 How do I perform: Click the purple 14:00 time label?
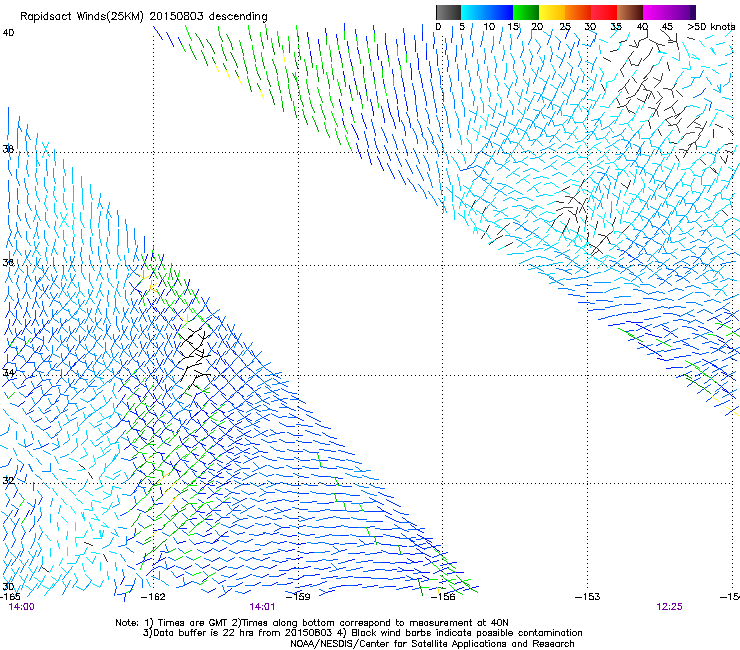point(21,607)
